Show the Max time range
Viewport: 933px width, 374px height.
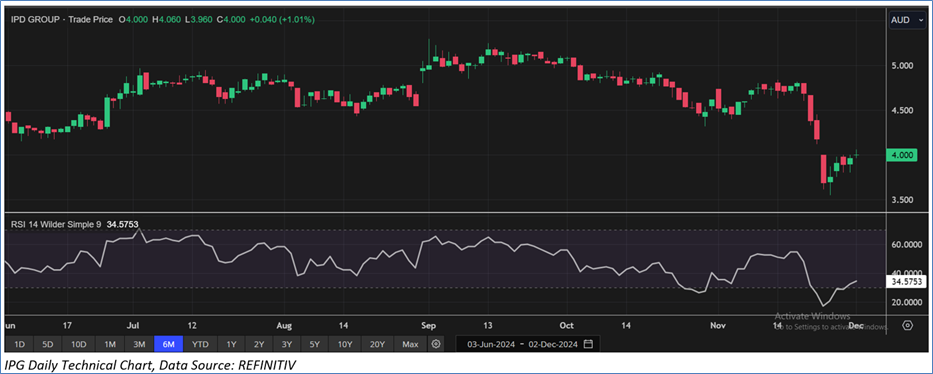click(410, 344)
